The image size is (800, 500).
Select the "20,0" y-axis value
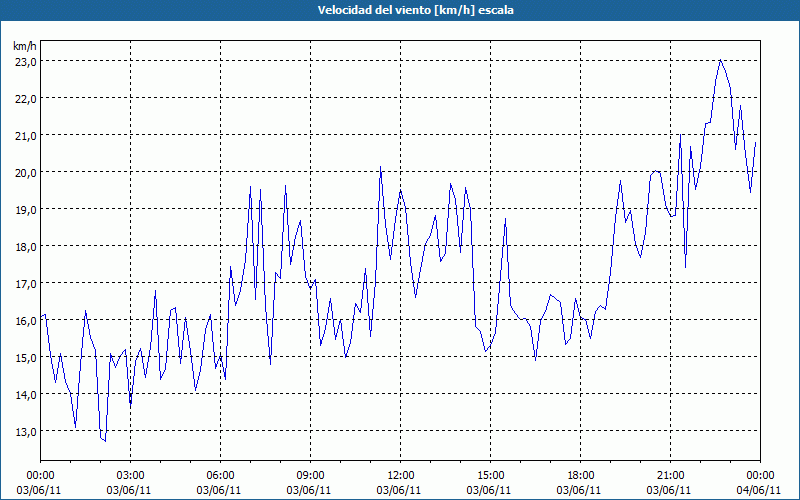click(x=25, y=172)
